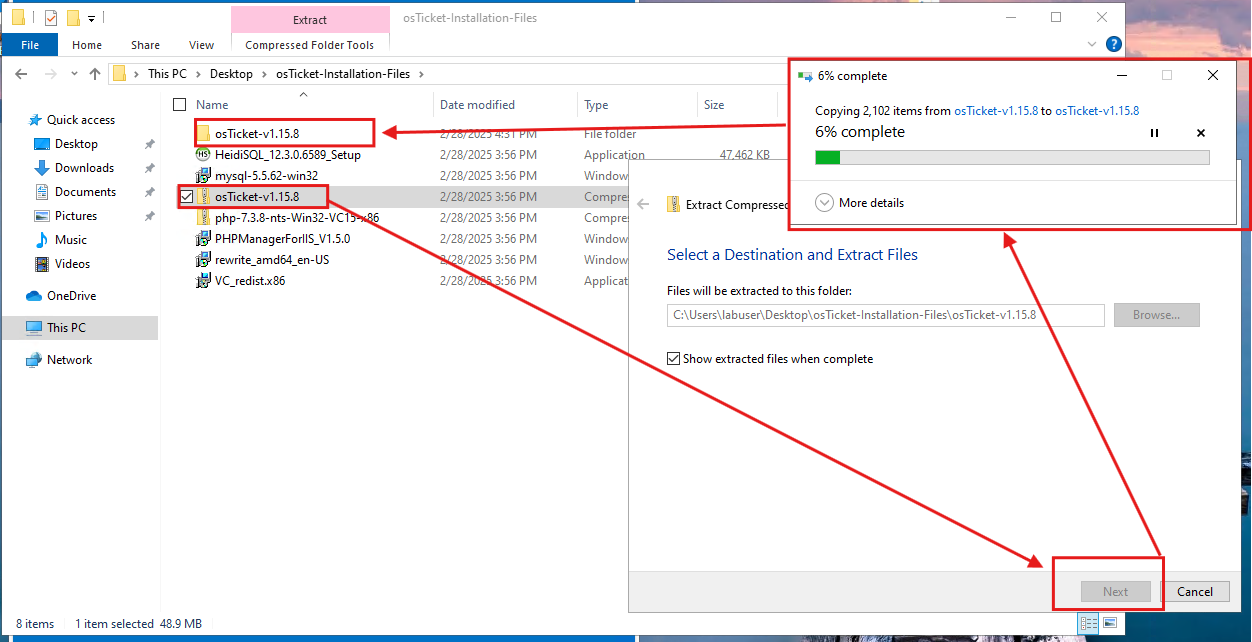This screenshot has height=642, width=1252.
Task: Switch to large icons view
Action: tap(1109, 623)
